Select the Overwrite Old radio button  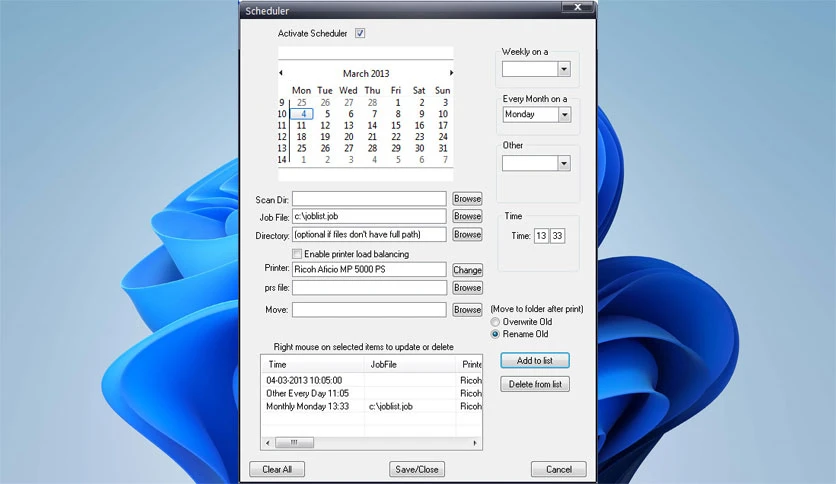(495, 322)
